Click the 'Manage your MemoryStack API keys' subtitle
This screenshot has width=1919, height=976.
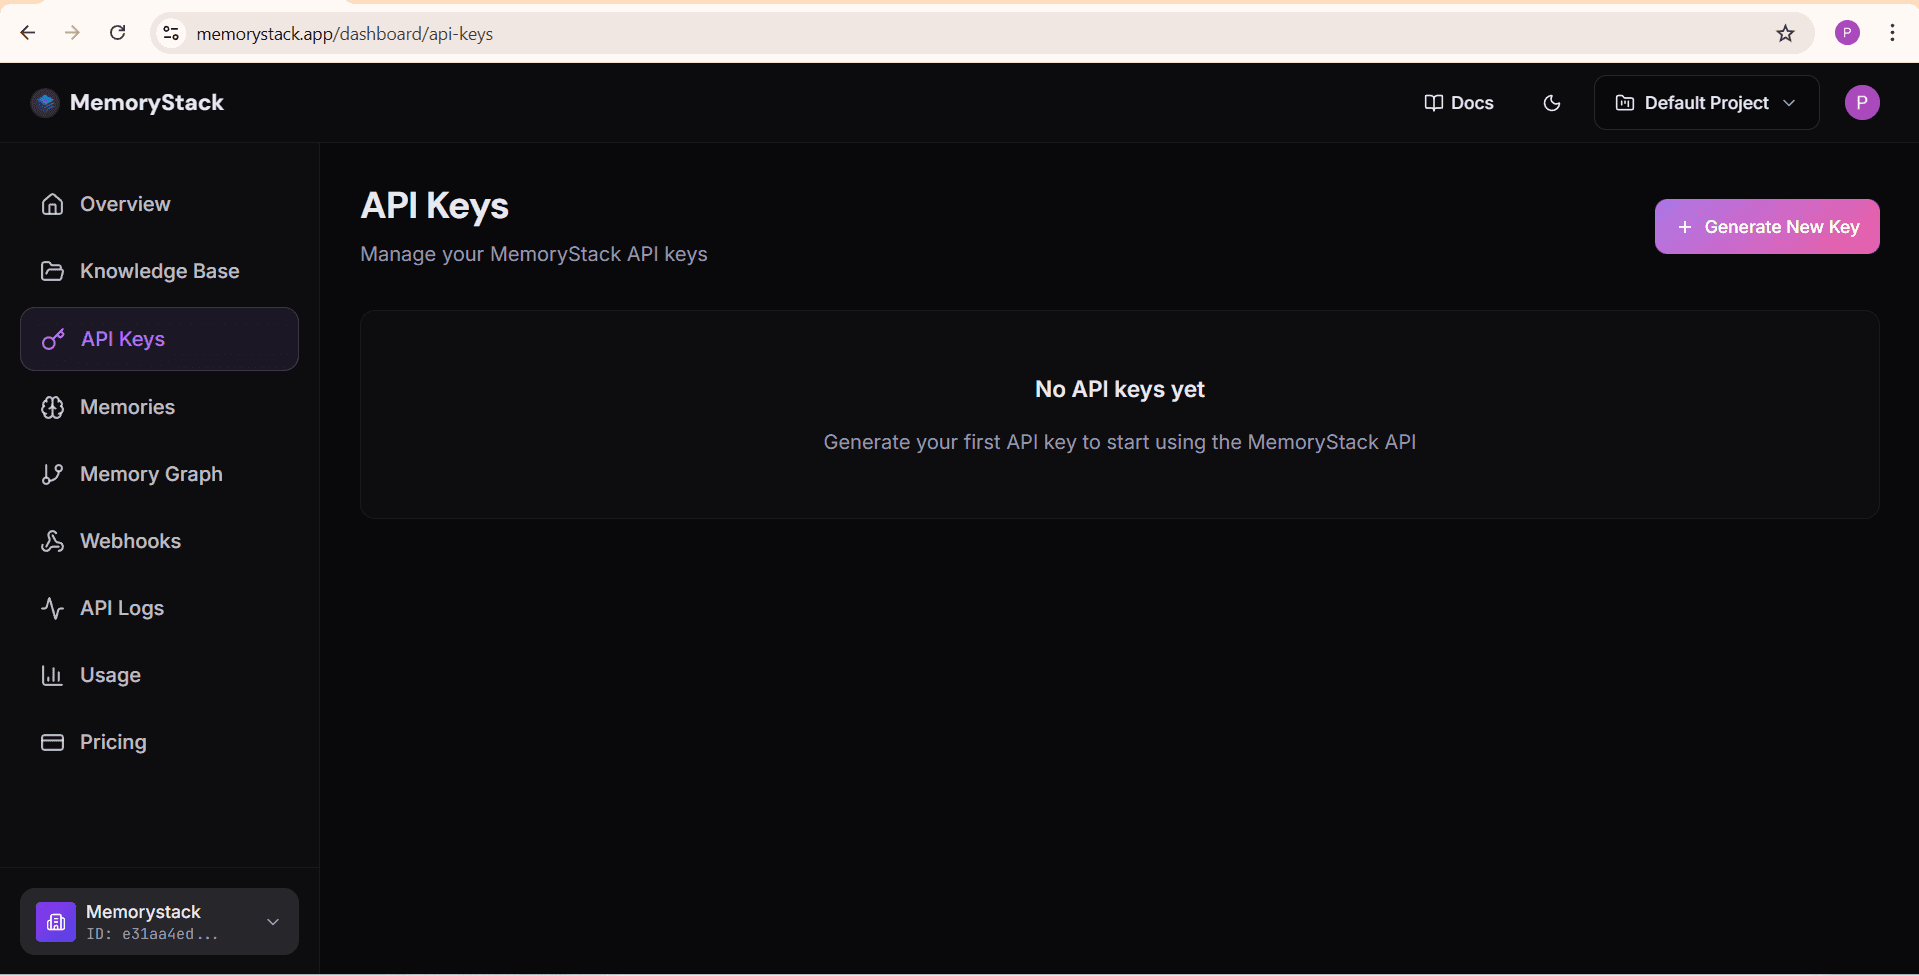[534, 254]
